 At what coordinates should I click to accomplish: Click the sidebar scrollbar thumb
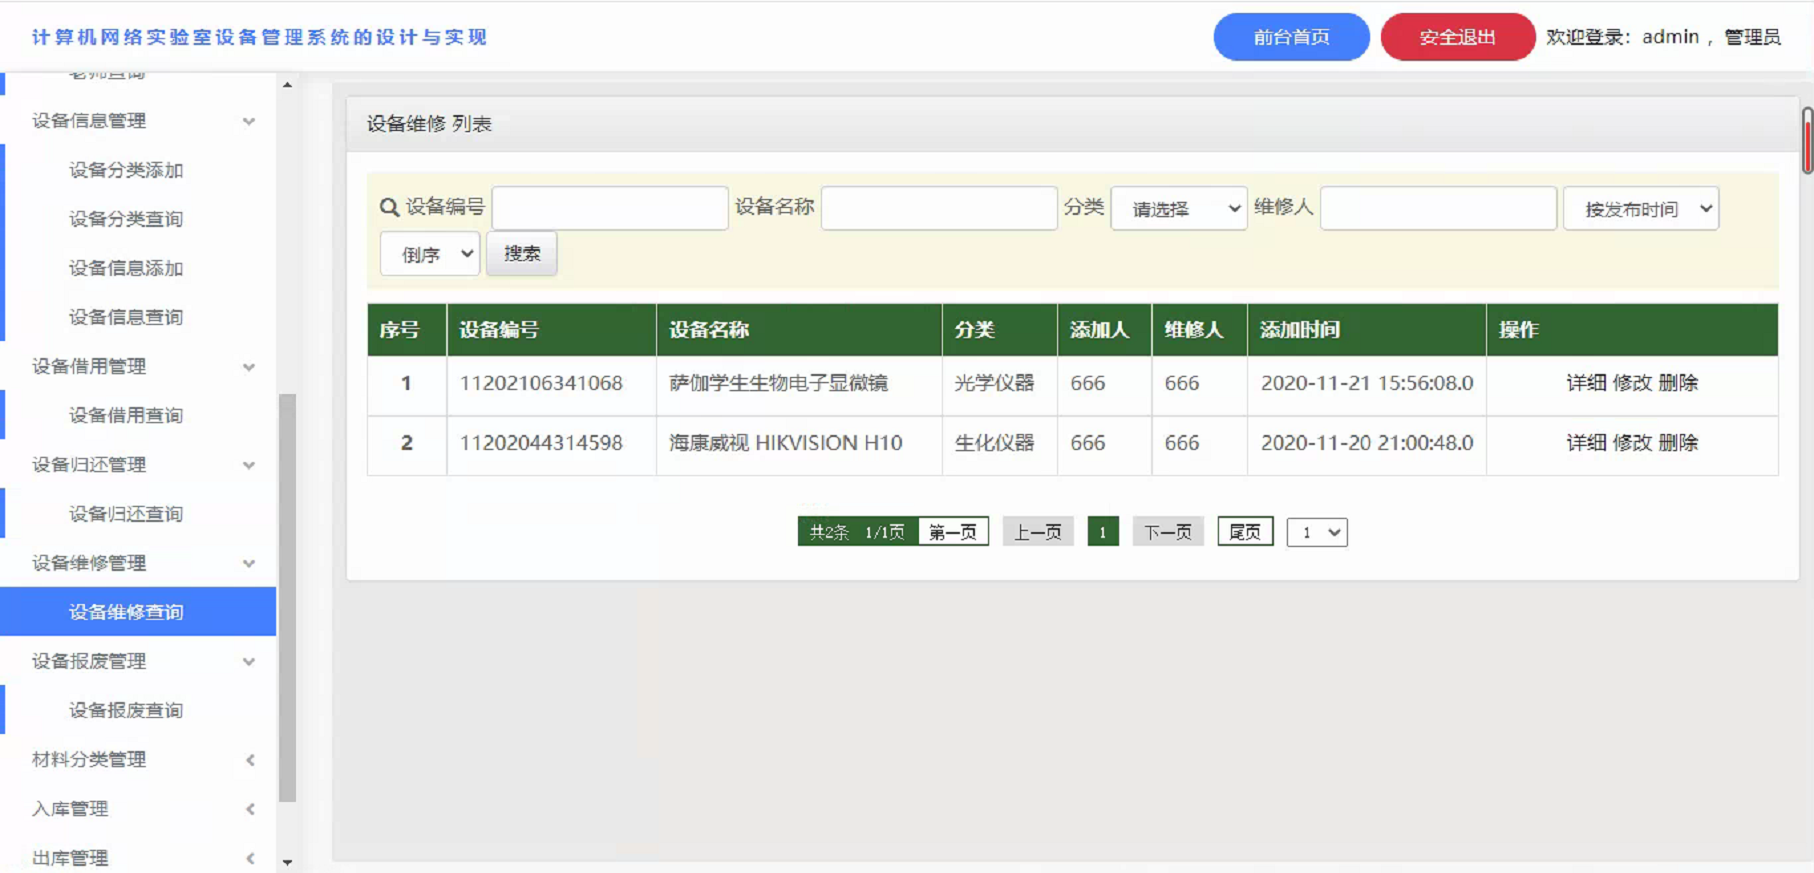point(287,598)
